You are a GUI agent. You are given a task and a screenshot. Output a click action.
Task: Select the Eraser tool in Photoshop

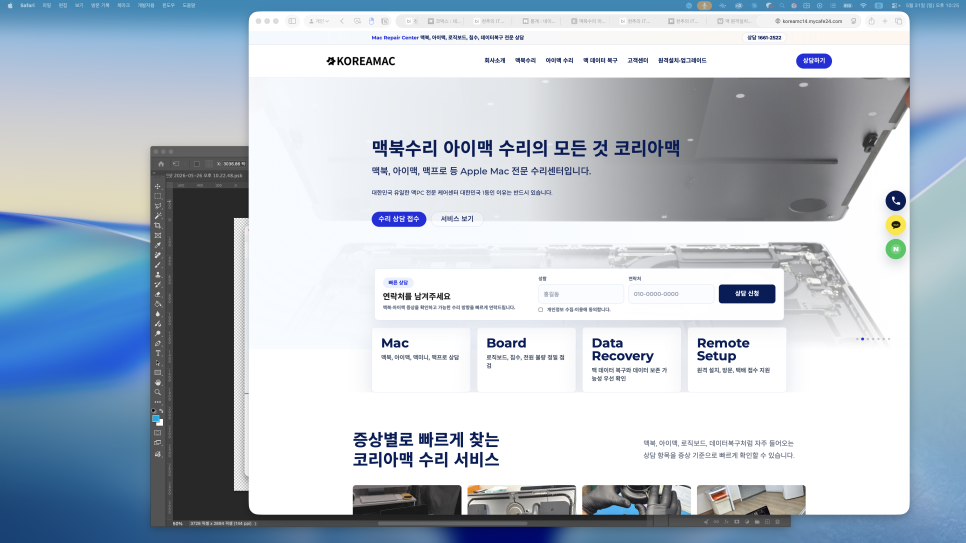click(158, 294)
